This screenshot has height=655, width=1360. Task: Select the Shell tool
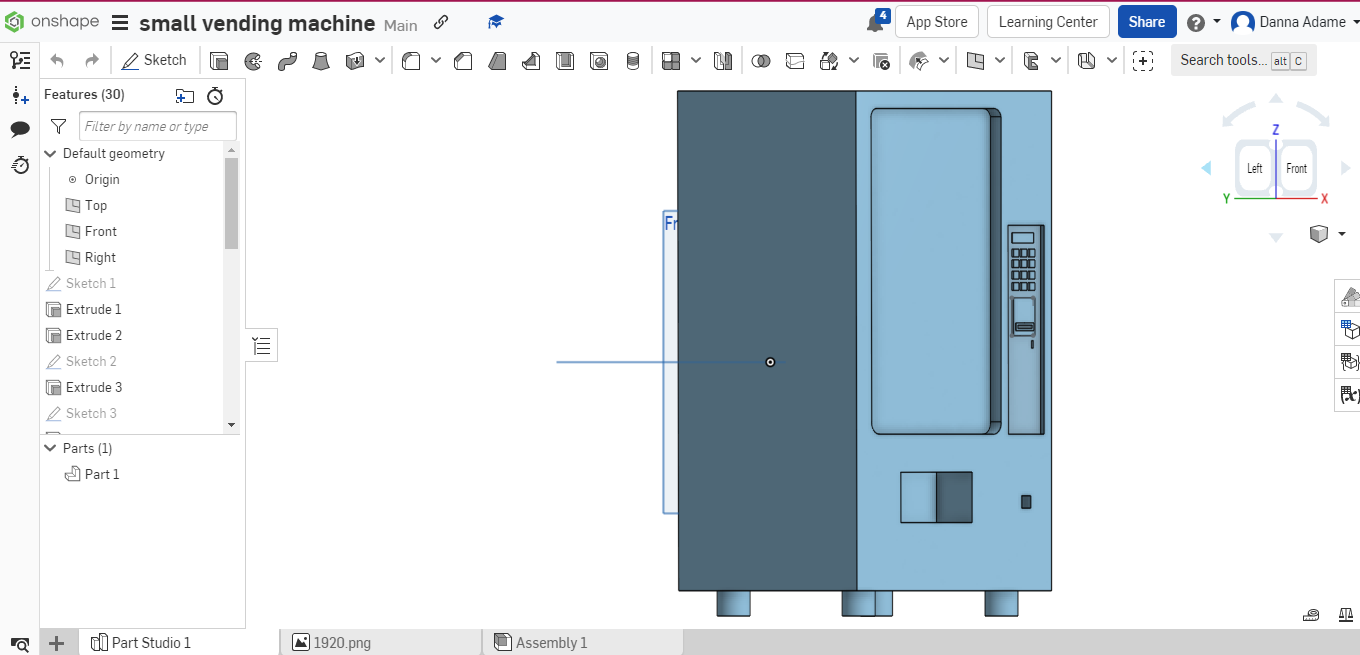pos(565,60)
